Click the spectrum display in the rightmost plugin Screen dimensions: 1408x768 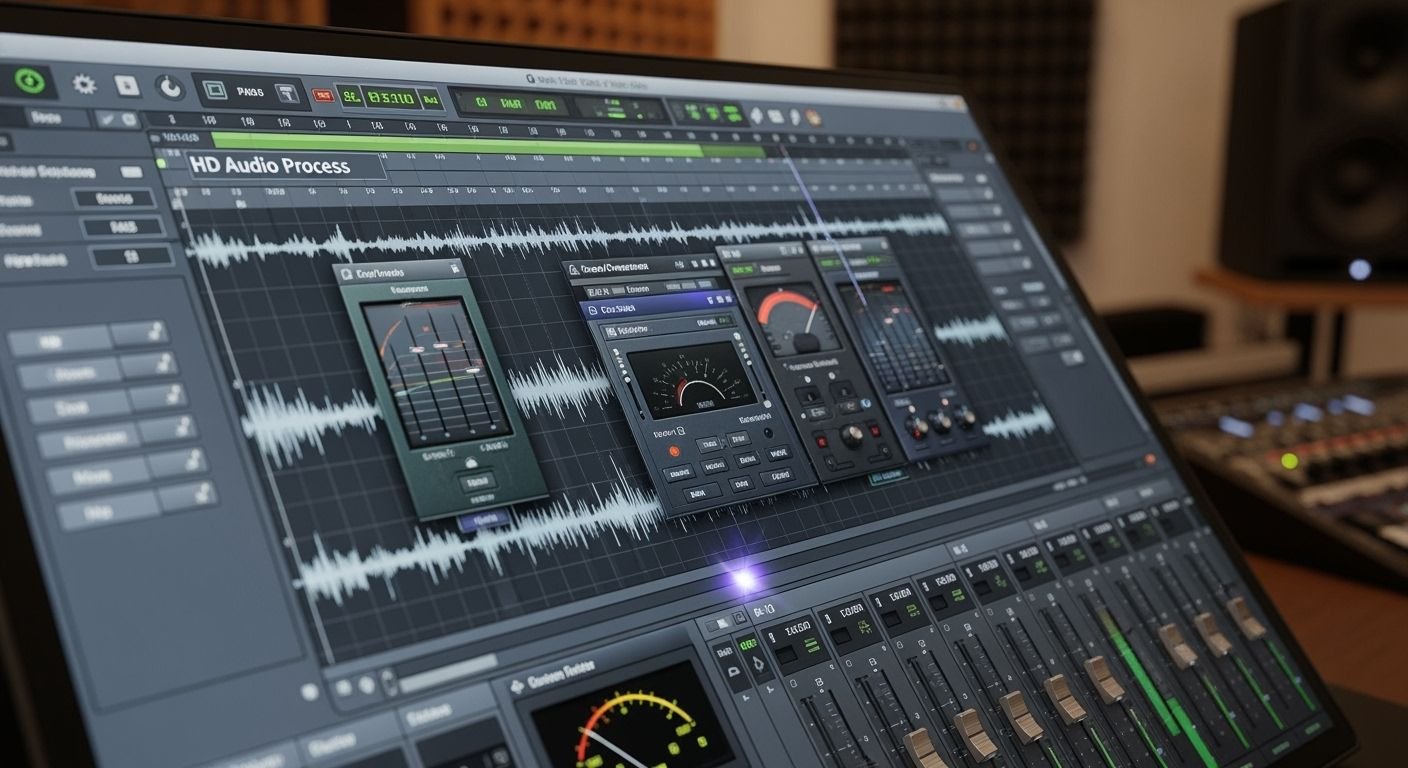(893, 337)
